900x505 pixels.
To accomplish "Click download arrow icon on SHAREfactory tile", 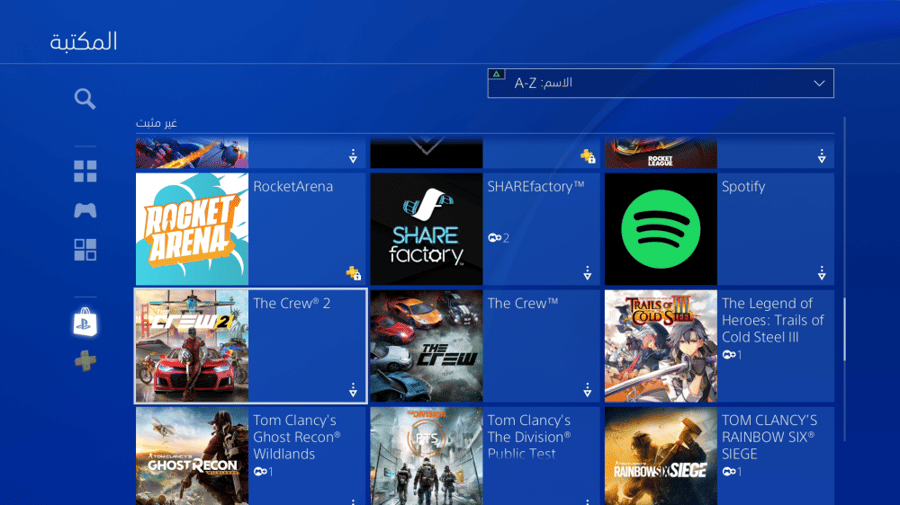I will click(x=587, y=273).
